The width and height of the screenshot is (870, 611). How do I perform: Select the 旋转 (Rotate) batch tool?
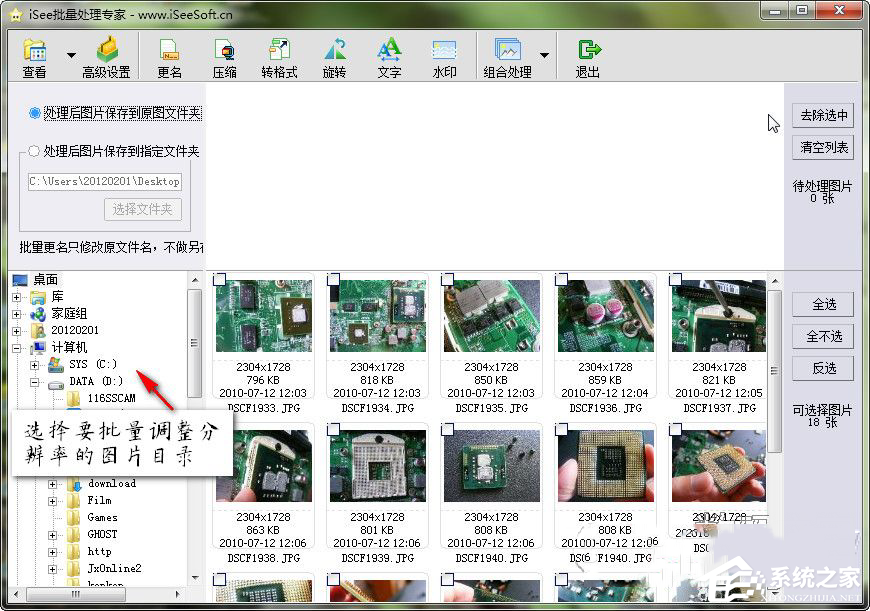[x=334, y=56]
